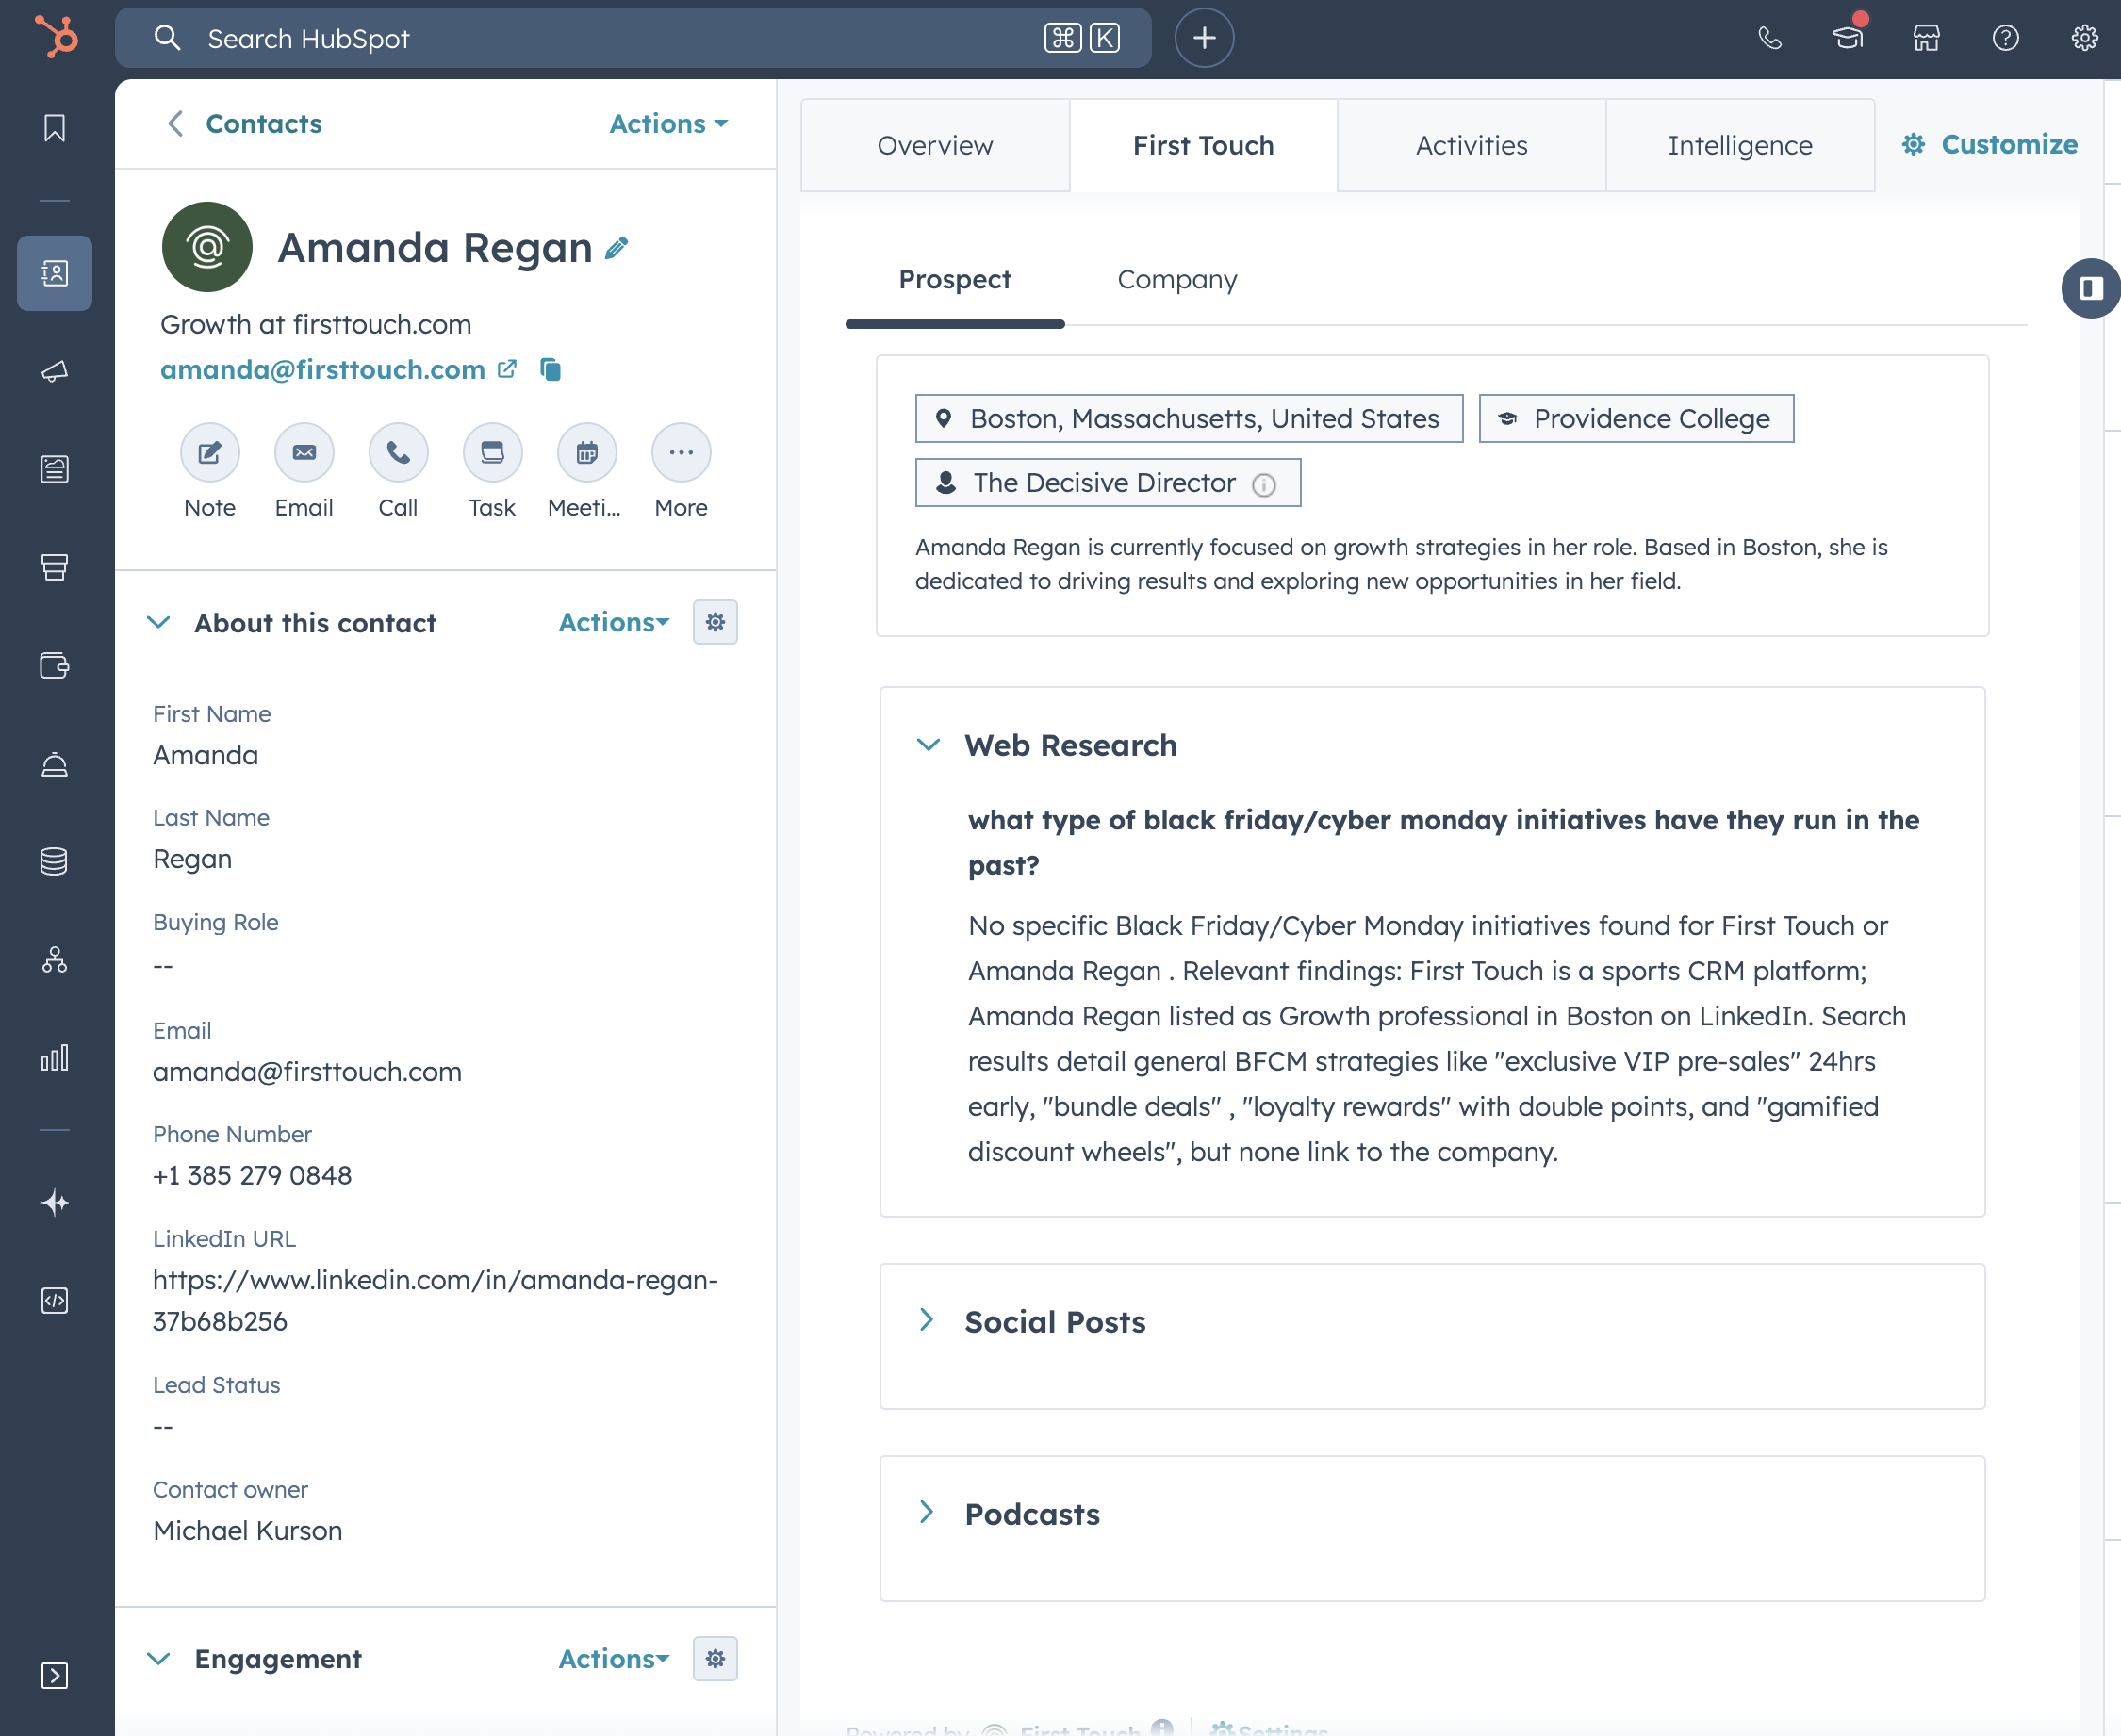Open the Reporting bar-chart icon in sidebar
2121x1736 pixels.
(x=55, y=1057)
